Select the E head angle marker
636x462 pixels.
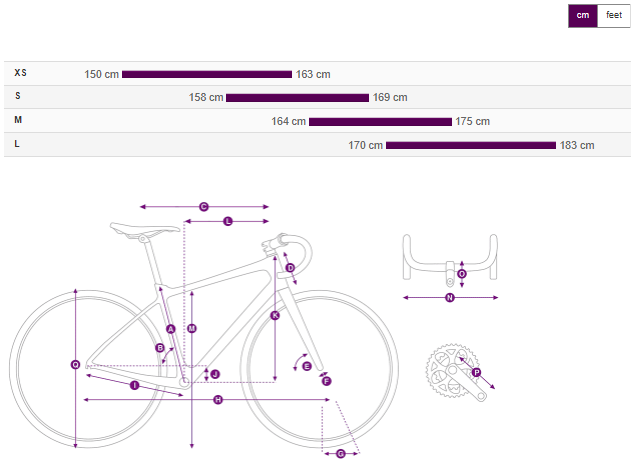click(x=307, y=366)
